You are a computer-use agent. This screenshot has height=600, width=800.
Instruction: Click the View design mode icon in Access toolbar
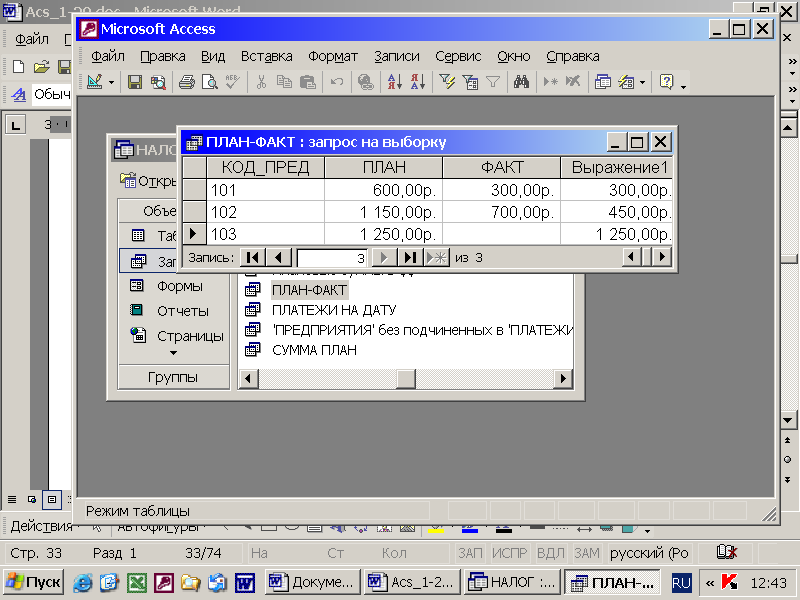95,82
